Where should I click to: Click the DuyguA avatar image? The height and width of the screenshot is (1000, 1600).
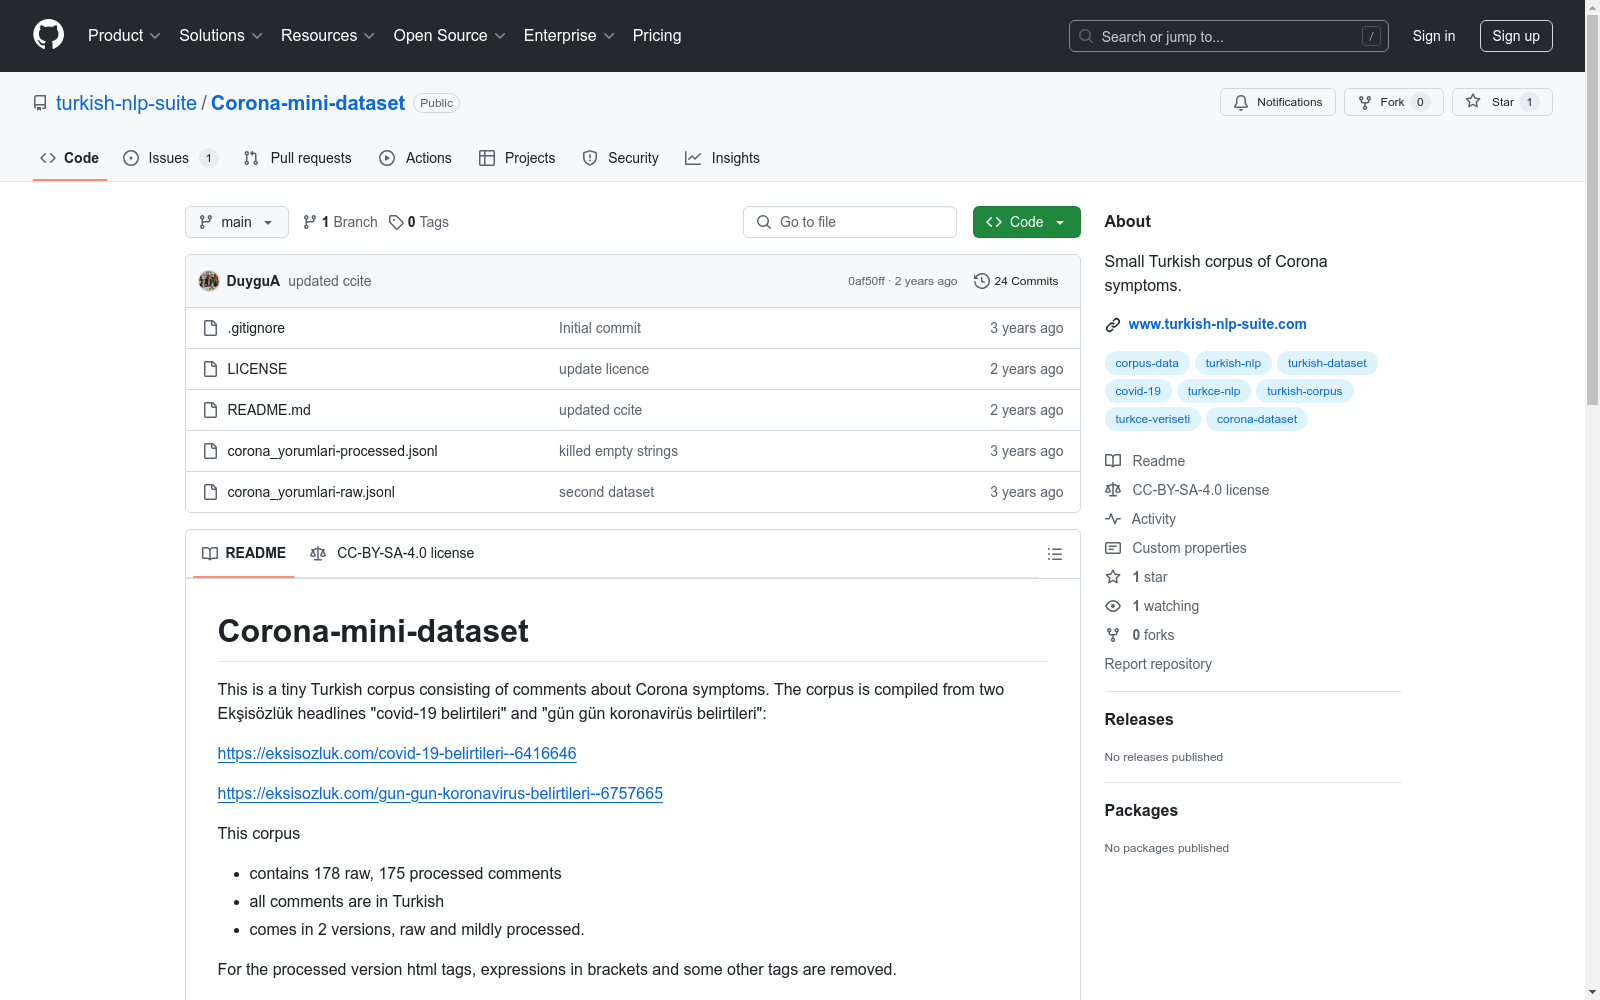[x=209, y=281]
